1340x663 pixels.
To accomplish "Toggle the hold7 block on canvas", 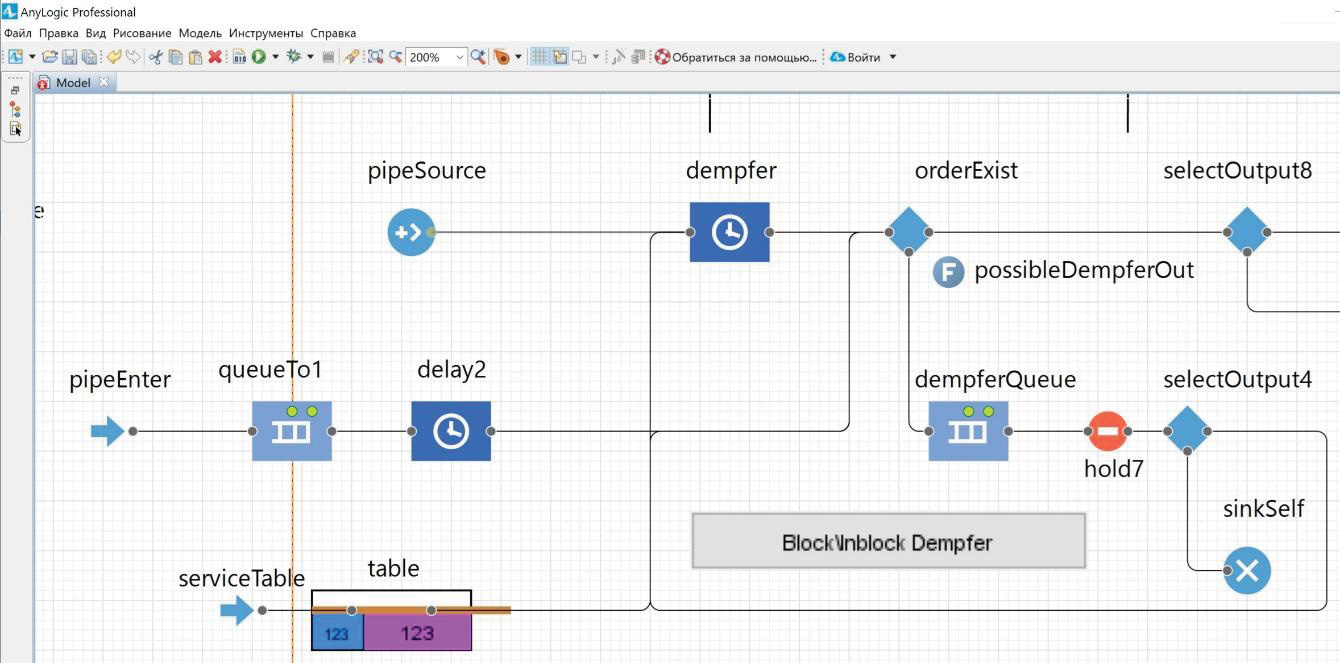I will tap(1107, 432).
